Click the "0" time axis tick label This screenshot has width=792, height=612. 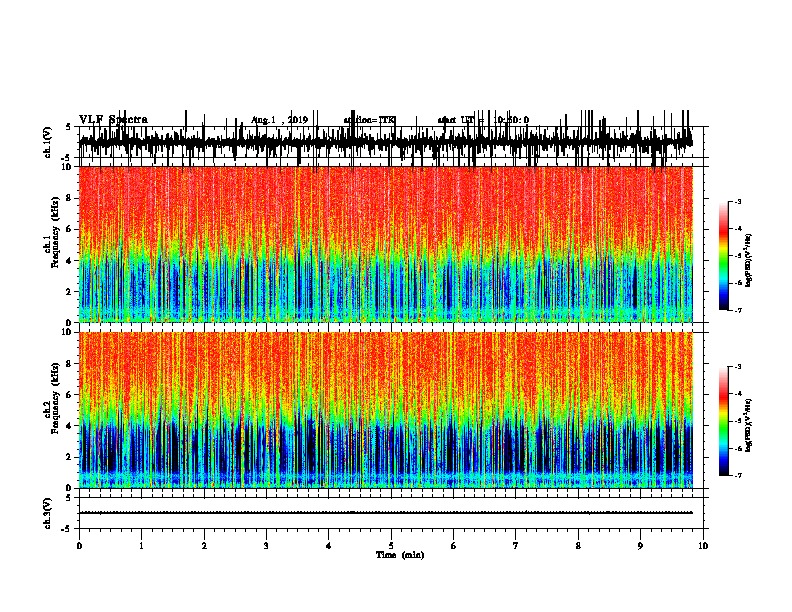[79, 546]
